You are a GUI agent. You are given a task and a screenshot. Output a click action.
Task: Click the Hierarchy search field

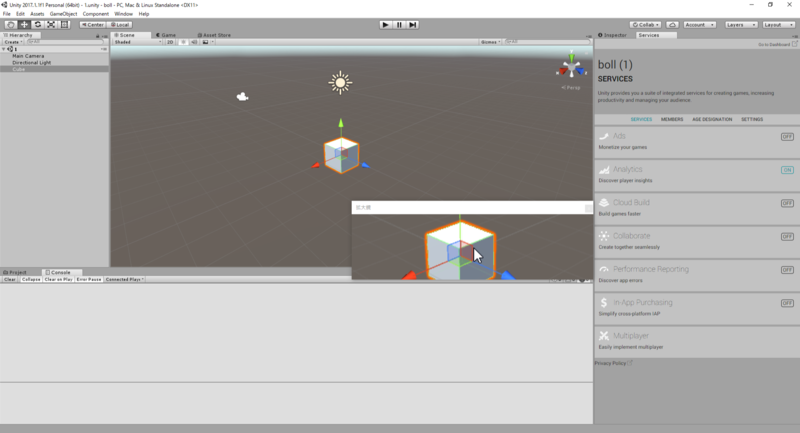pyautogui.click(x=65, y=42)
